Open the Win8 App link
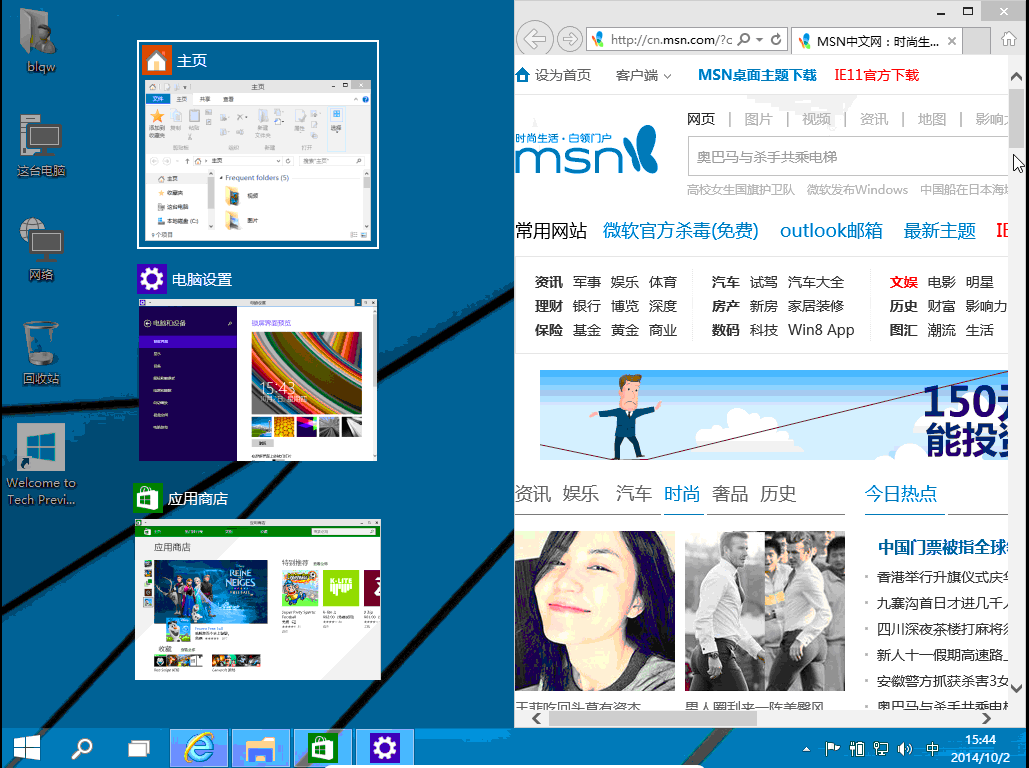 (x=821, y=330)
